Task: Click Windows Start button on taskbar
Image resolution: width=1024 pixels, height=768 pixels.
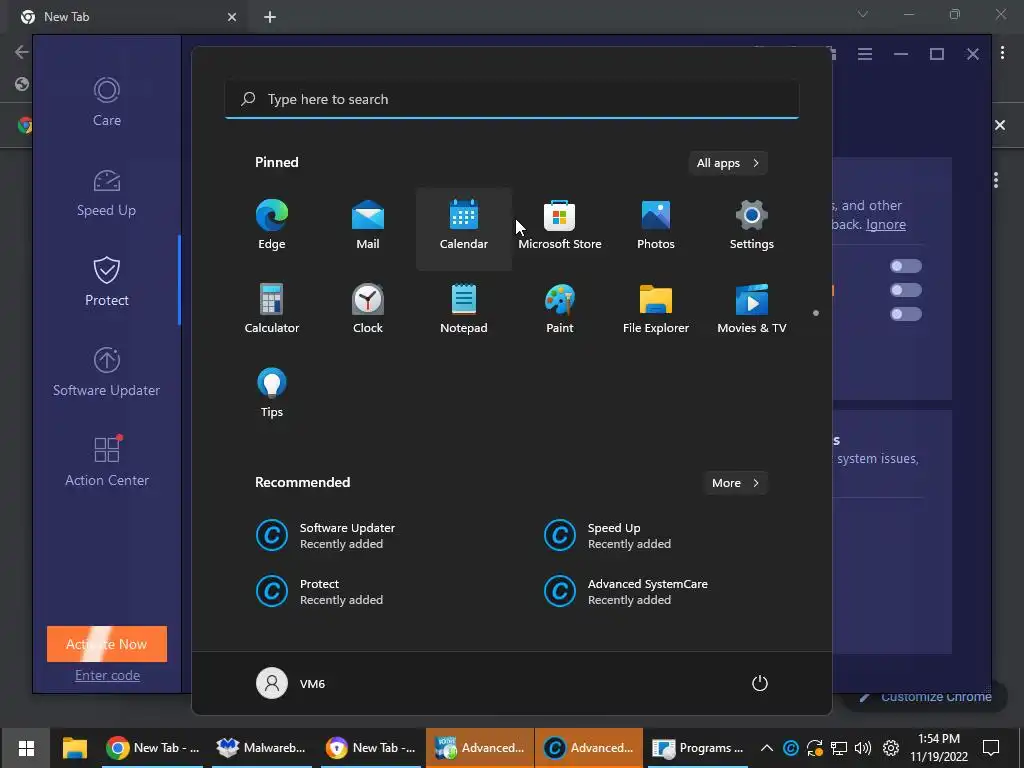Action: coord(26,748)
